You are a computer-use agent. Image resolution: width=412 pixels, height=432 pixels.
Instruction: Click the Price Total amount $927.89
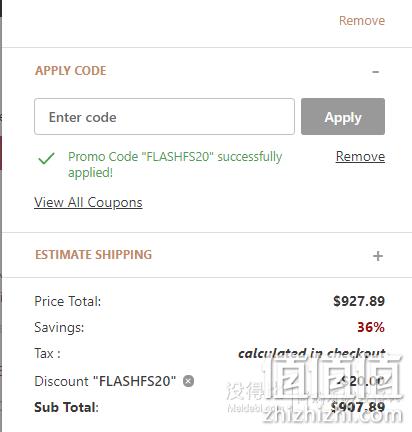pyautogui.click(x=359, y=301)
